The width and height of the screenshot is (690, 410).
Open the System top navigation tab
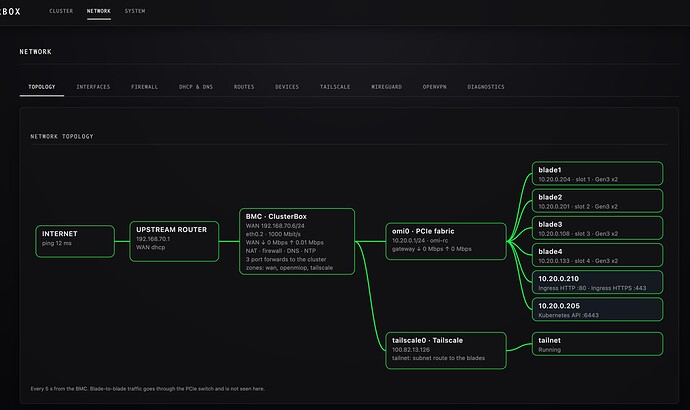pyautogui.click(x=135, y=11)
